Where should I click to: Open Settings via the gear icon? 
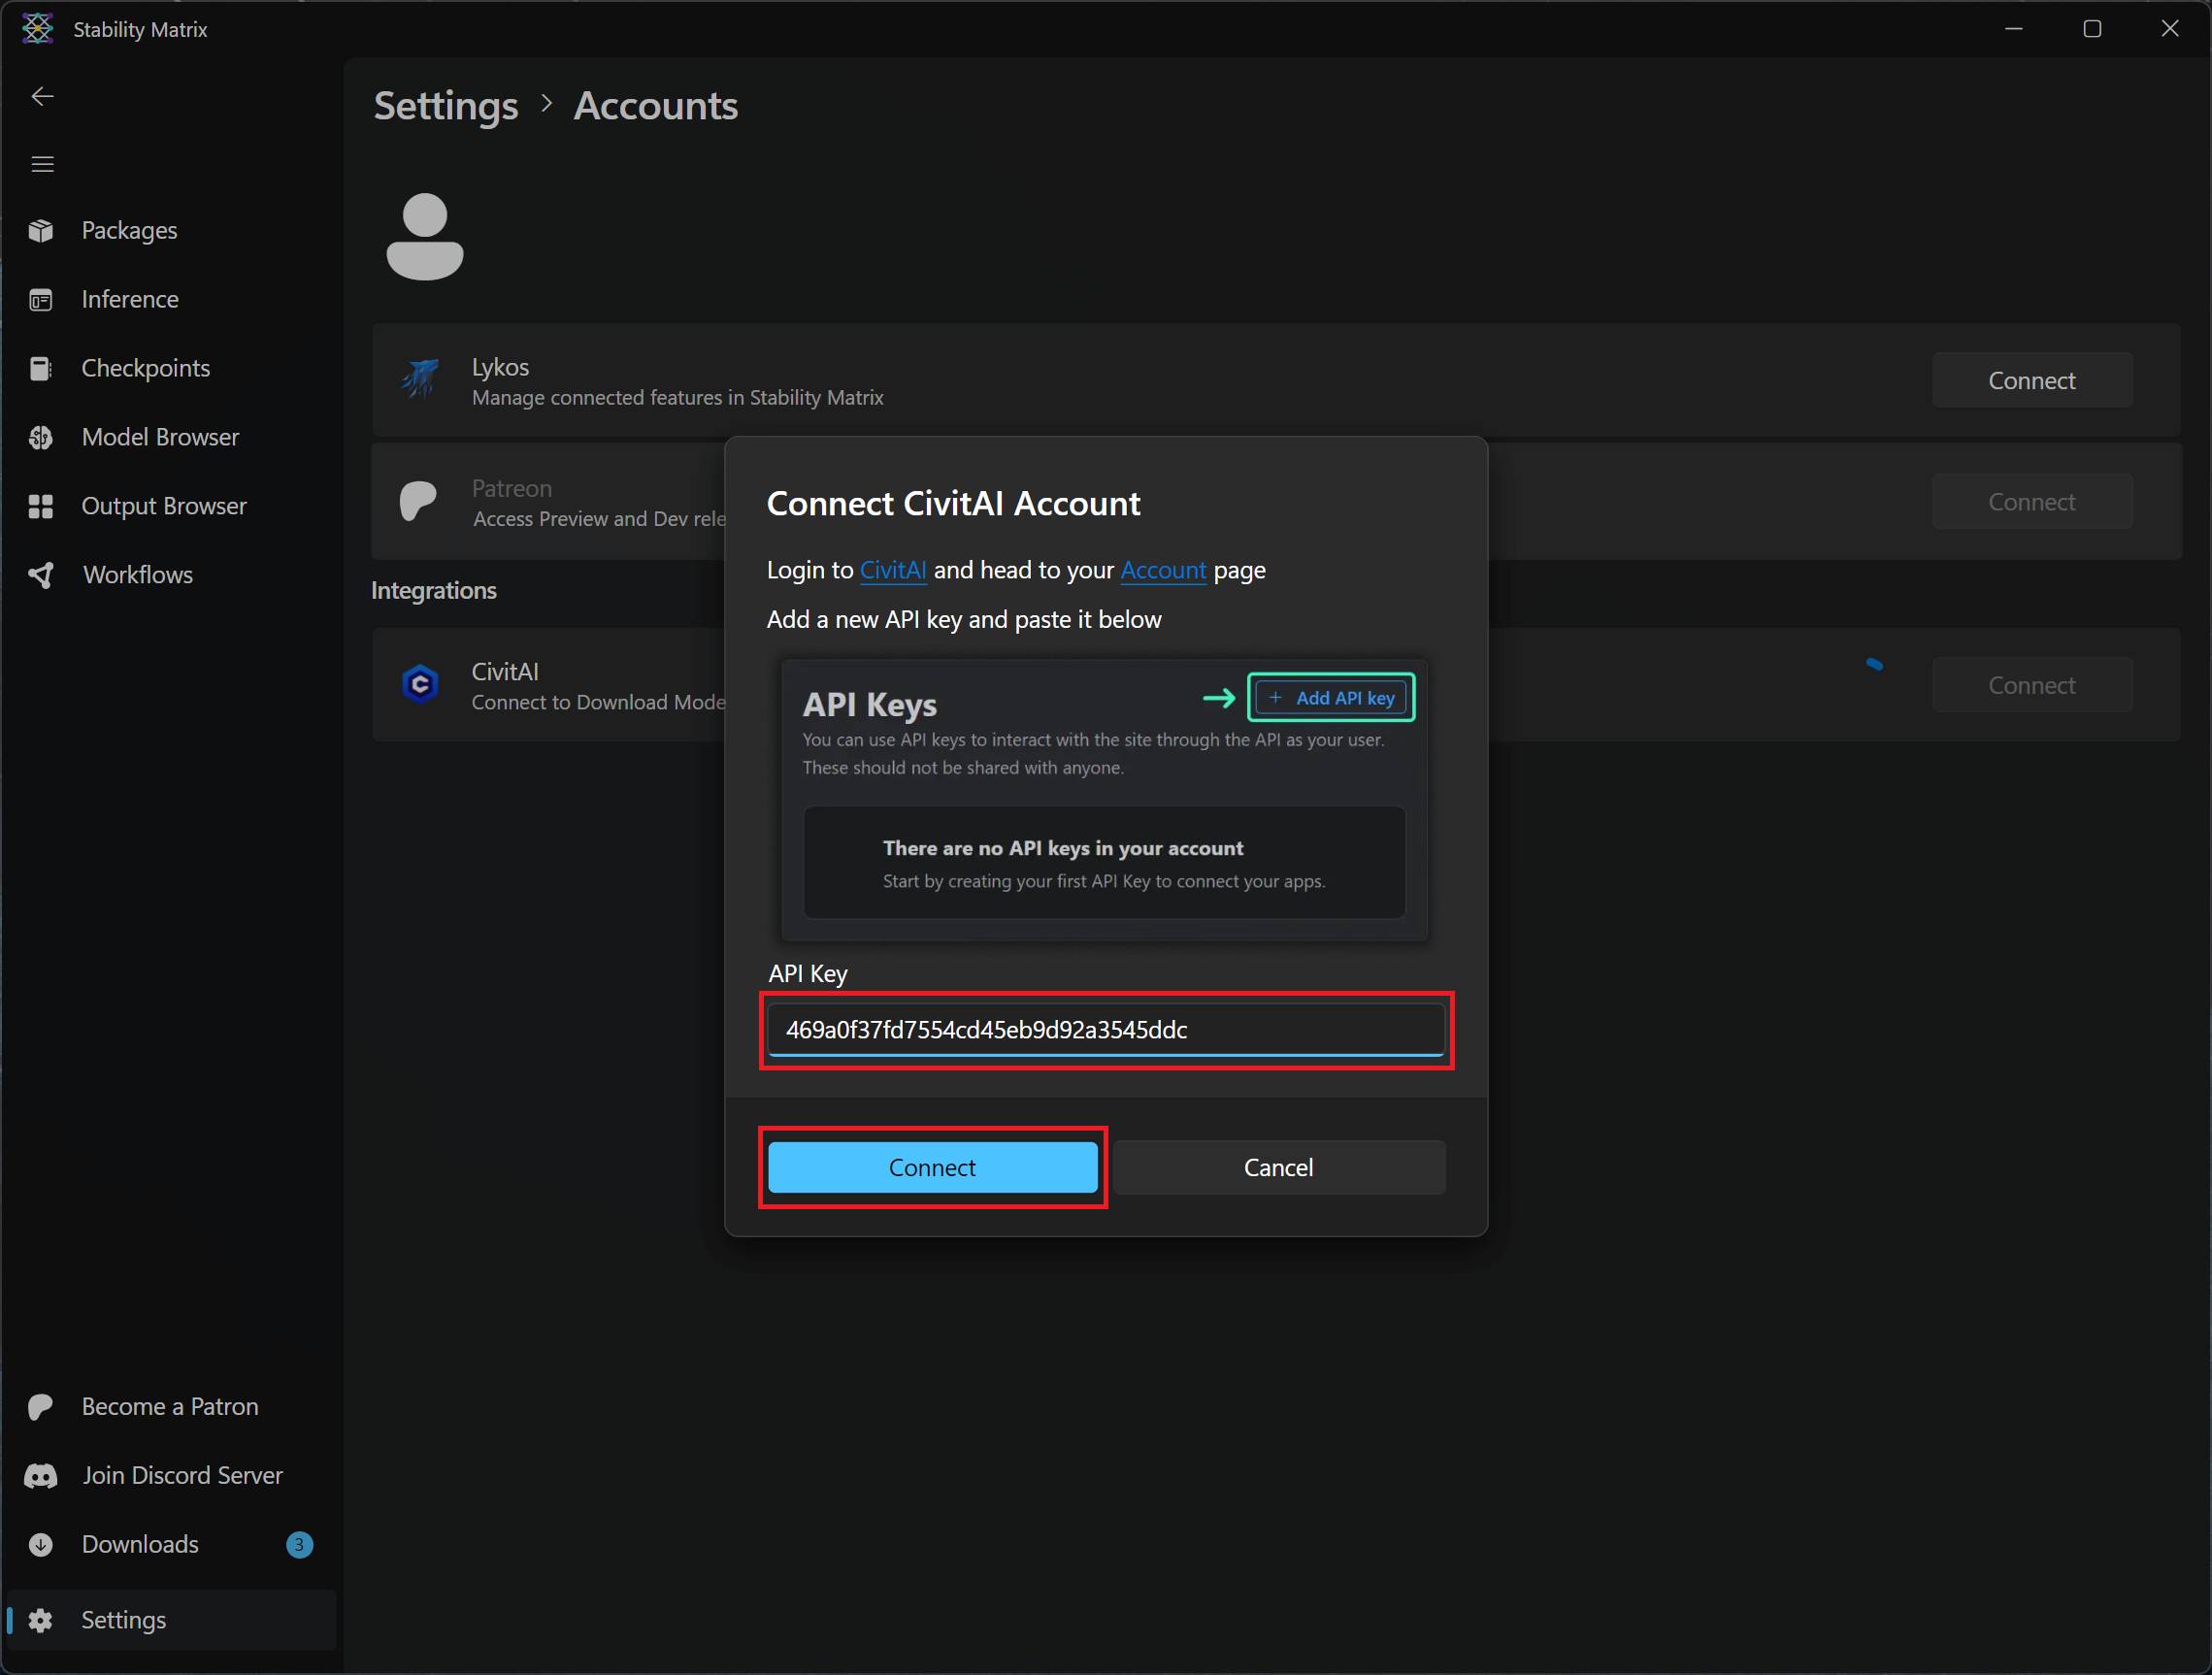pos(41,1619)
